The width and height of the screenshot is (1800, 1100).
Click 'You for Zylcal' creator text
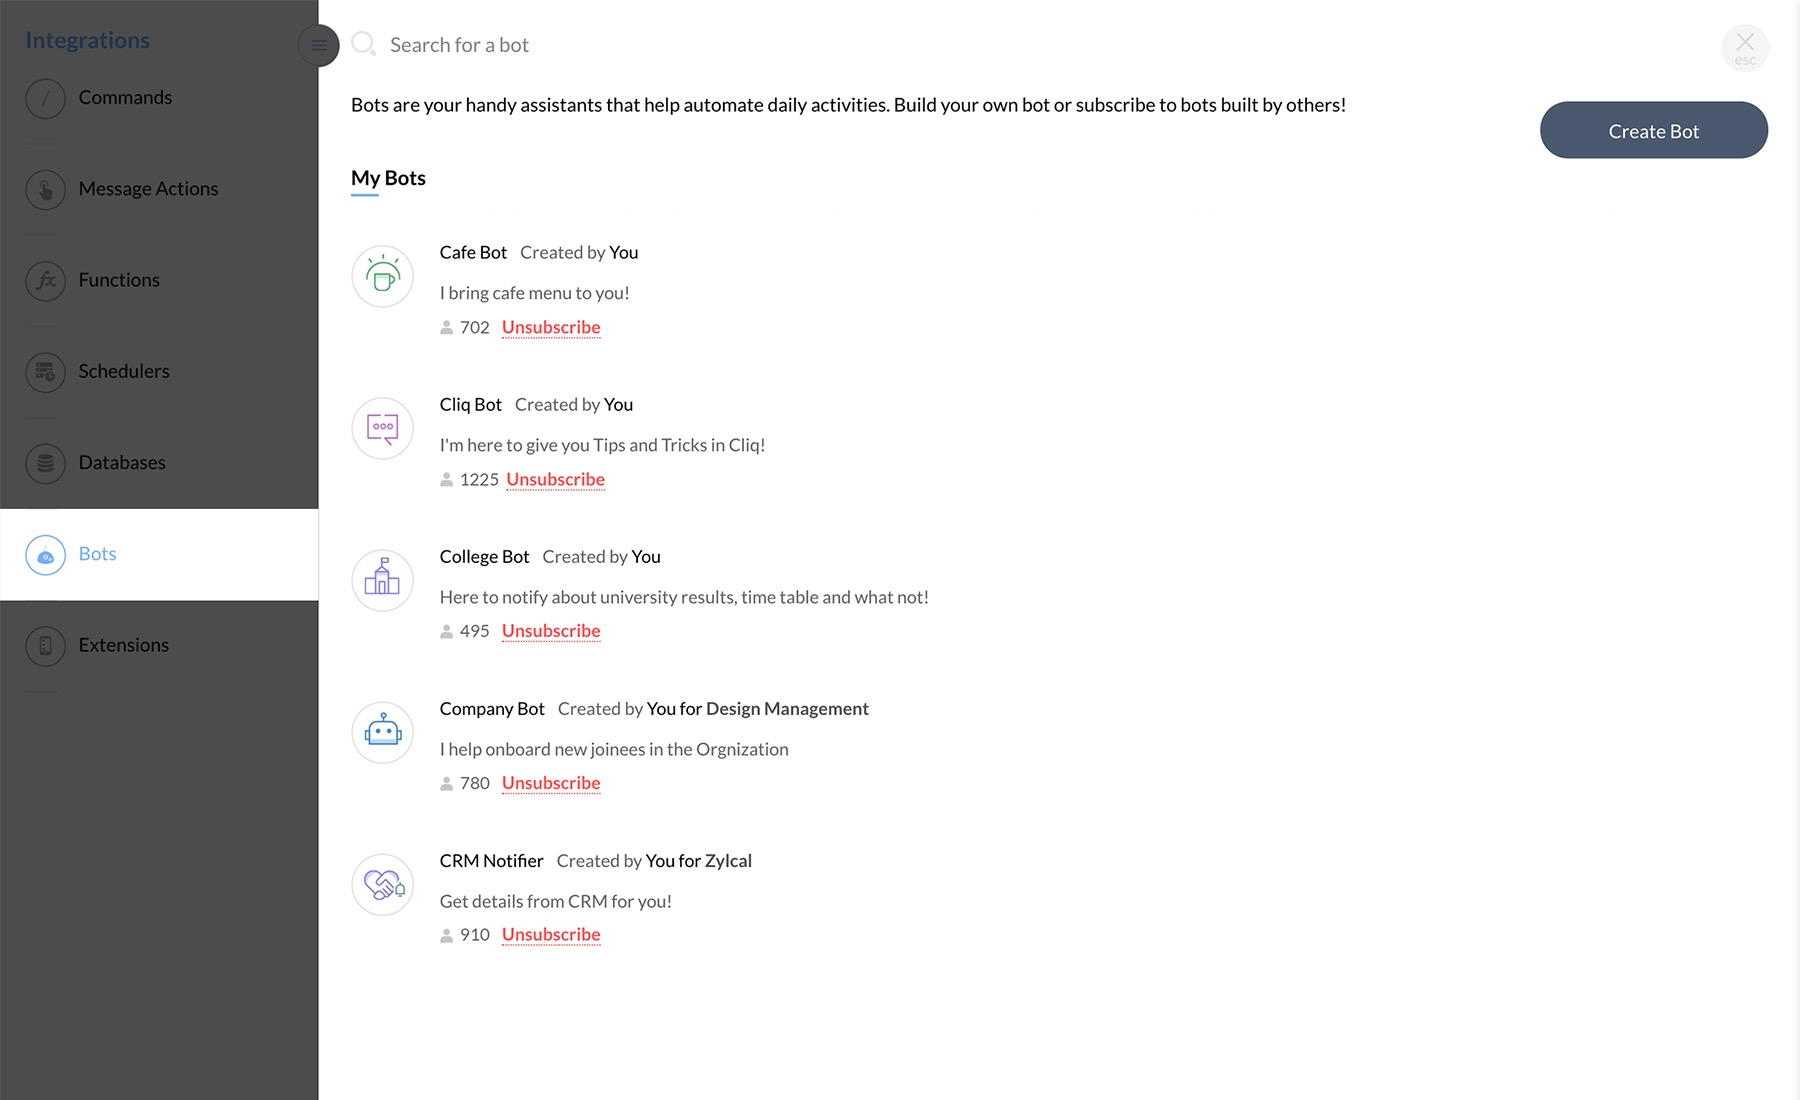coord(698,861)
